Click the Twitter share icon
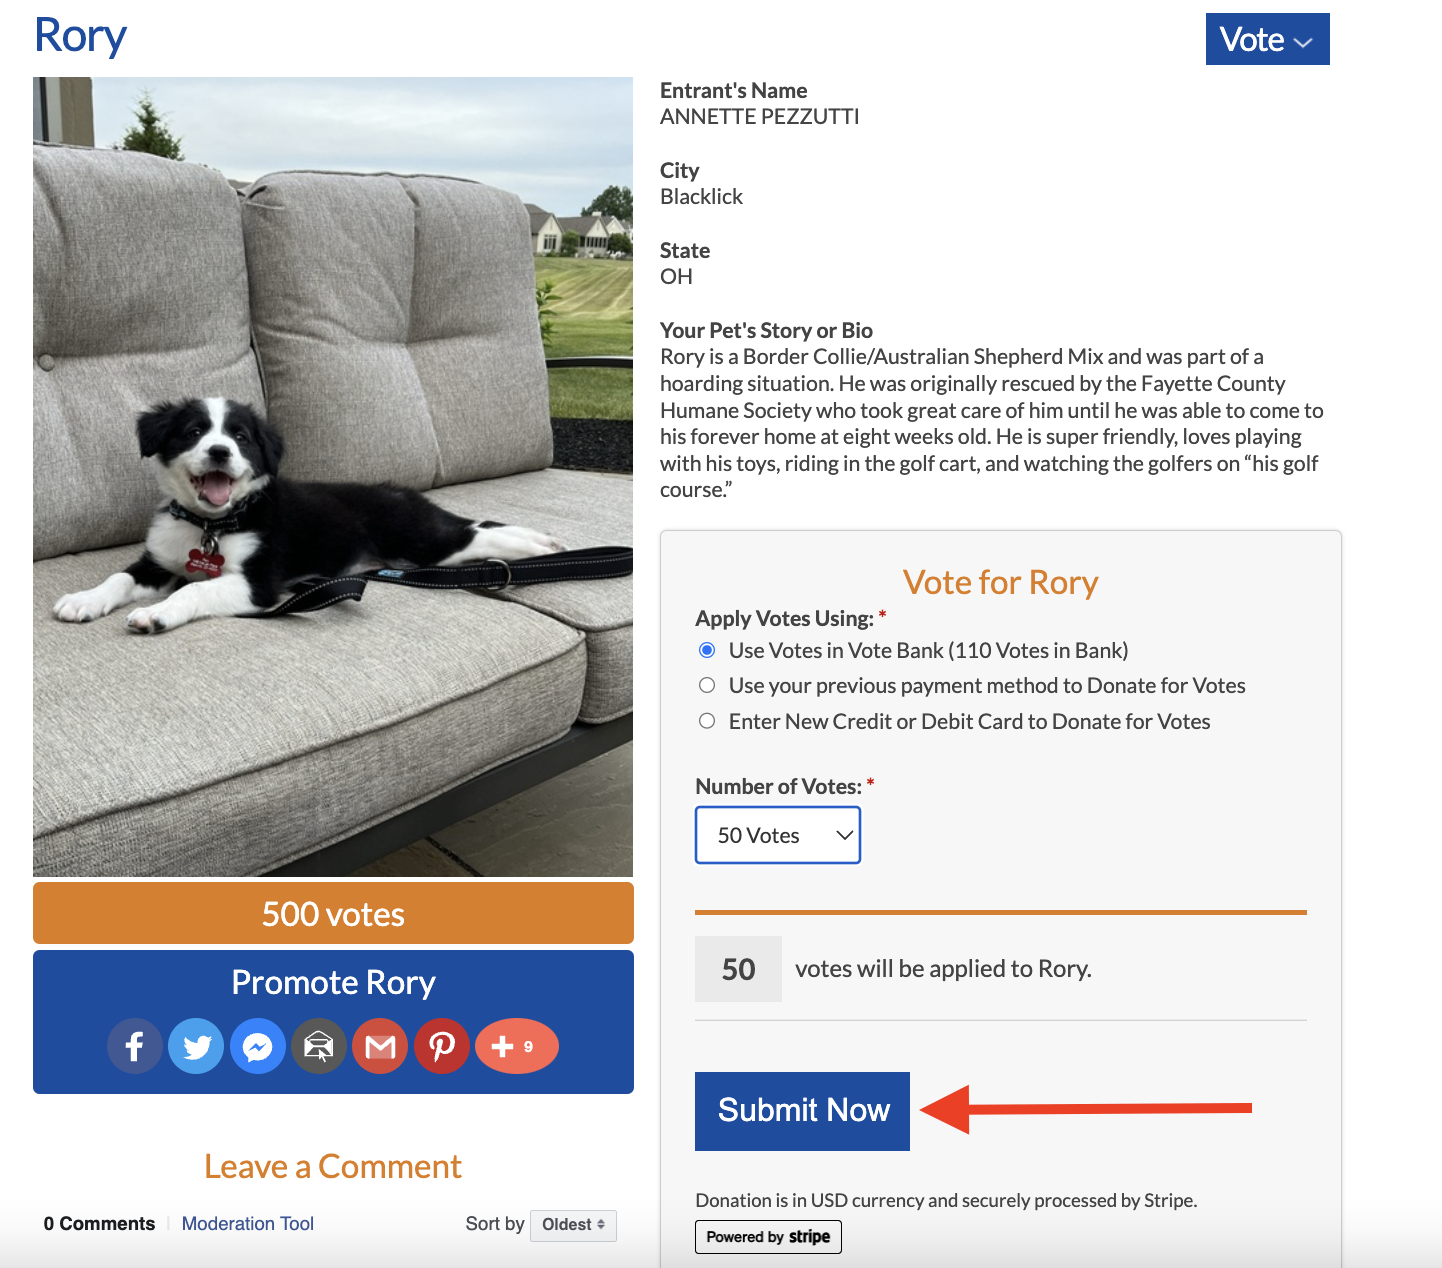The height and width of the screenshot is (1268, 1442). tap(197, 1046)
